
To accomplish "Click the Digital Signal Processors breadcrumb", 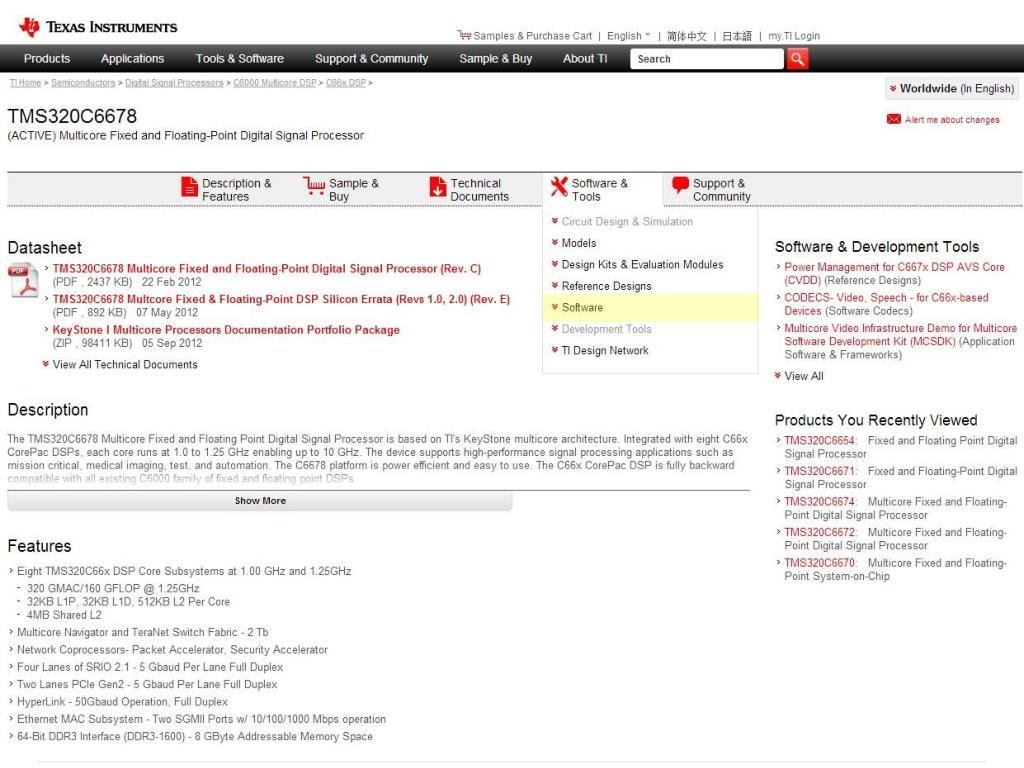I will coord(174,83).
